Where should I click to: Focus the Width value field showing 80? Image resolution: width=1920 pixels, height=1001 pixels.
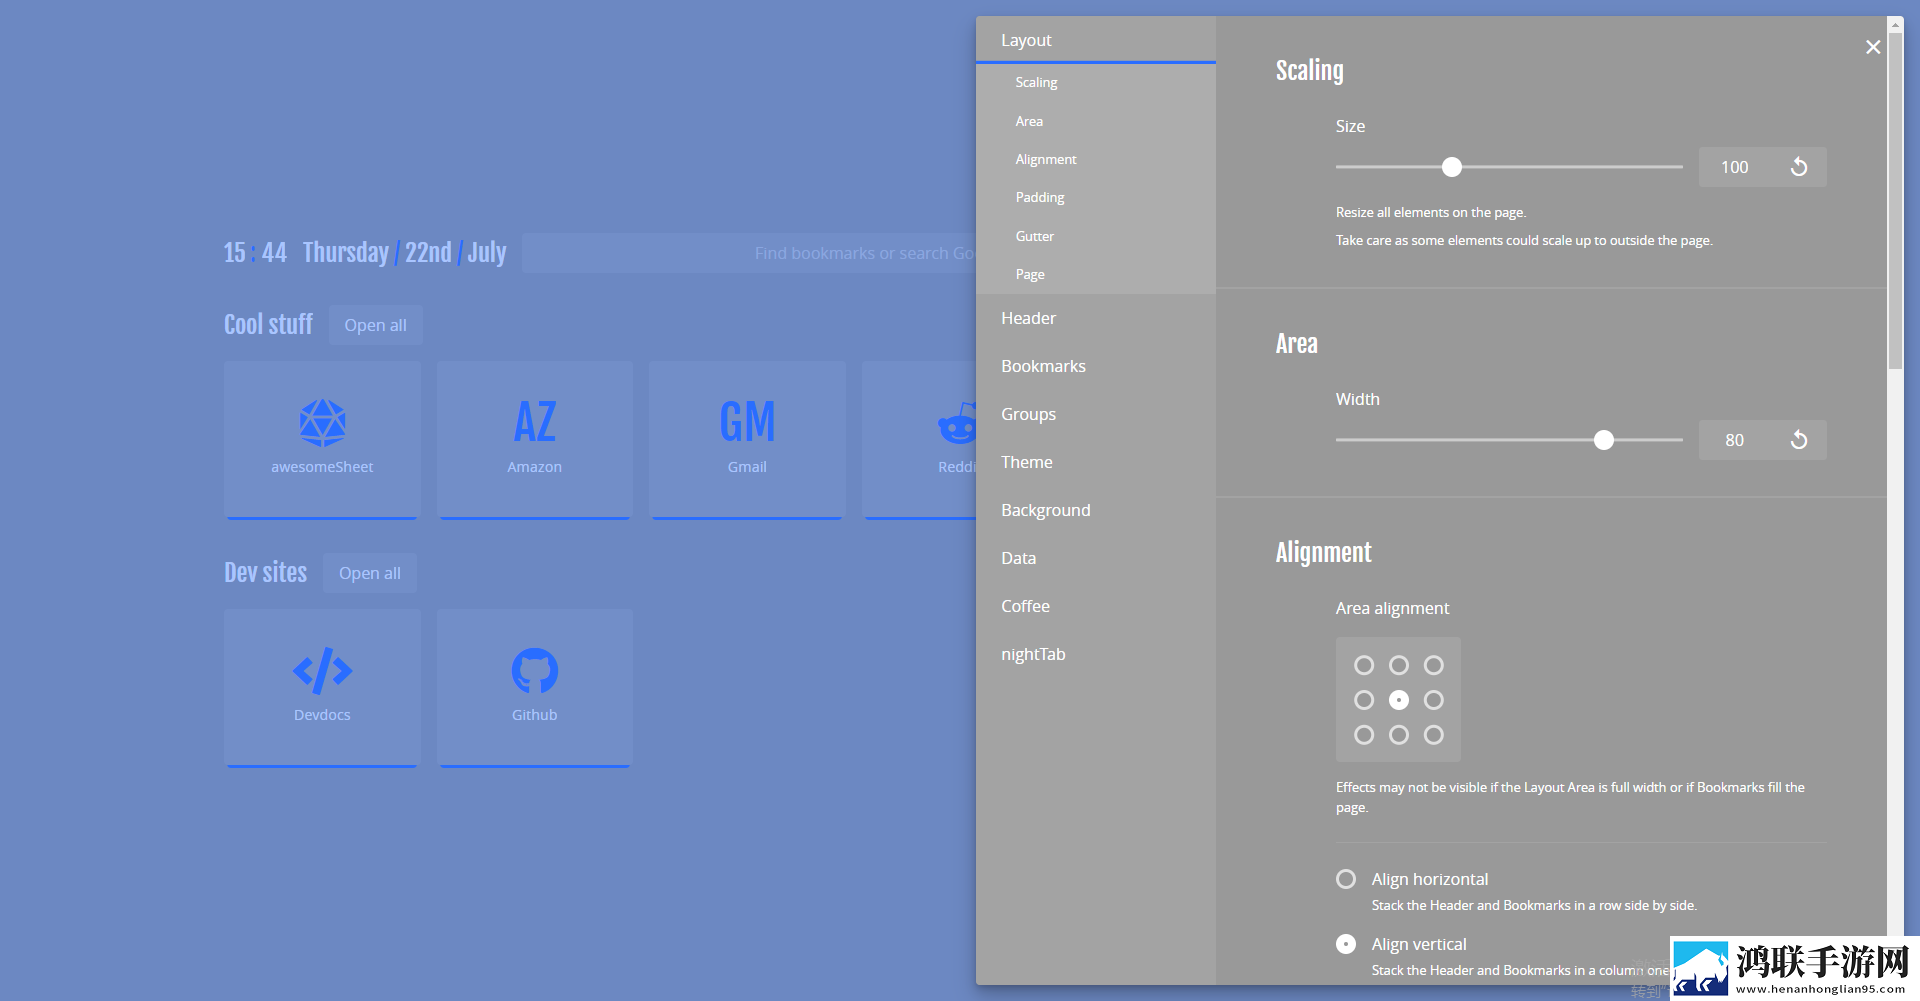[1735, 440]
